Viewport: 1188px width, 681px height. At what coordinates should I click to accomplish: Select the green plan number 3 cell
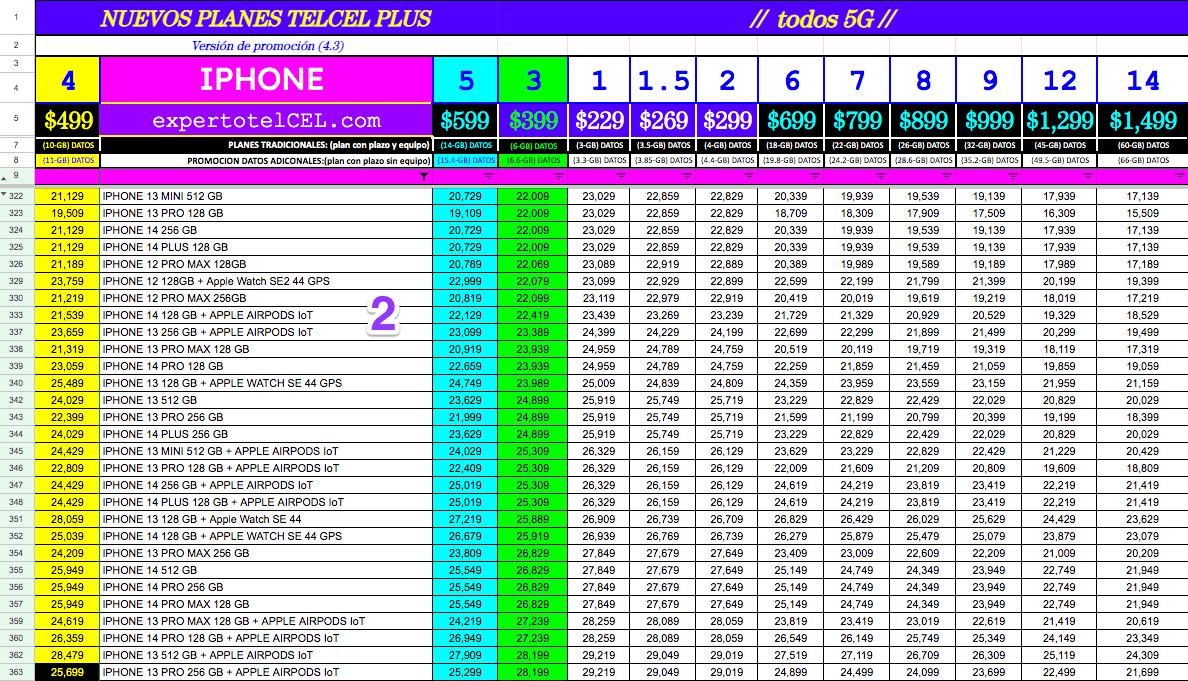(533, 80)
